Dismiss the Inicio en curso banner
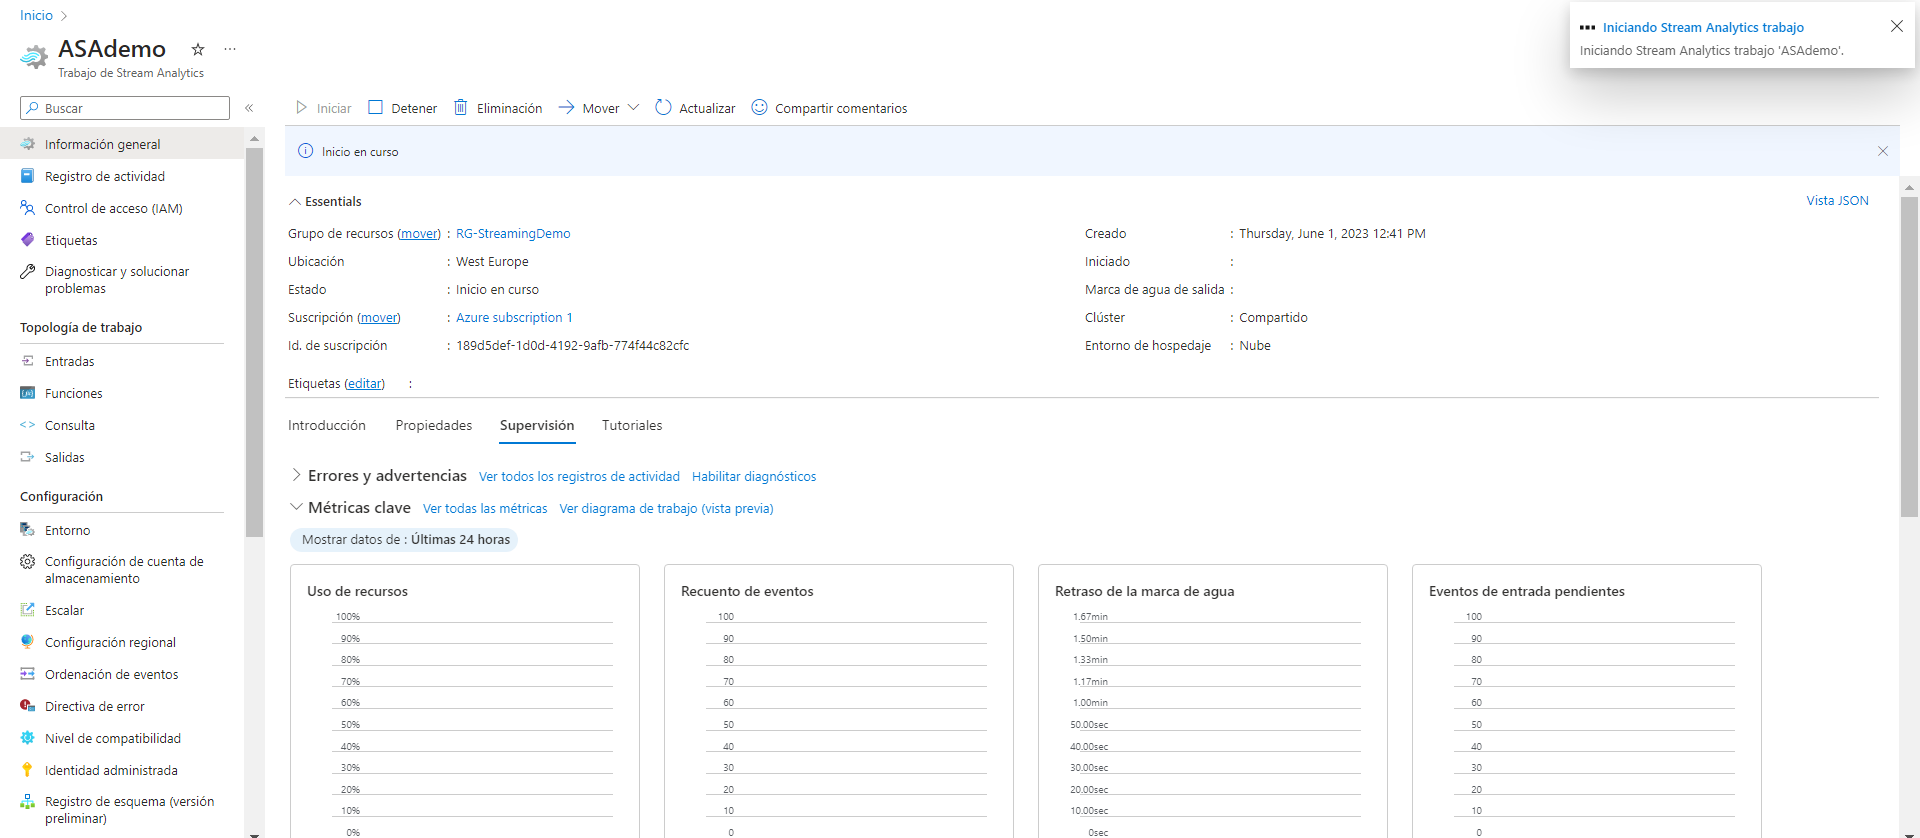This screenshot has height=838, width=1920. click(1882, 151)
